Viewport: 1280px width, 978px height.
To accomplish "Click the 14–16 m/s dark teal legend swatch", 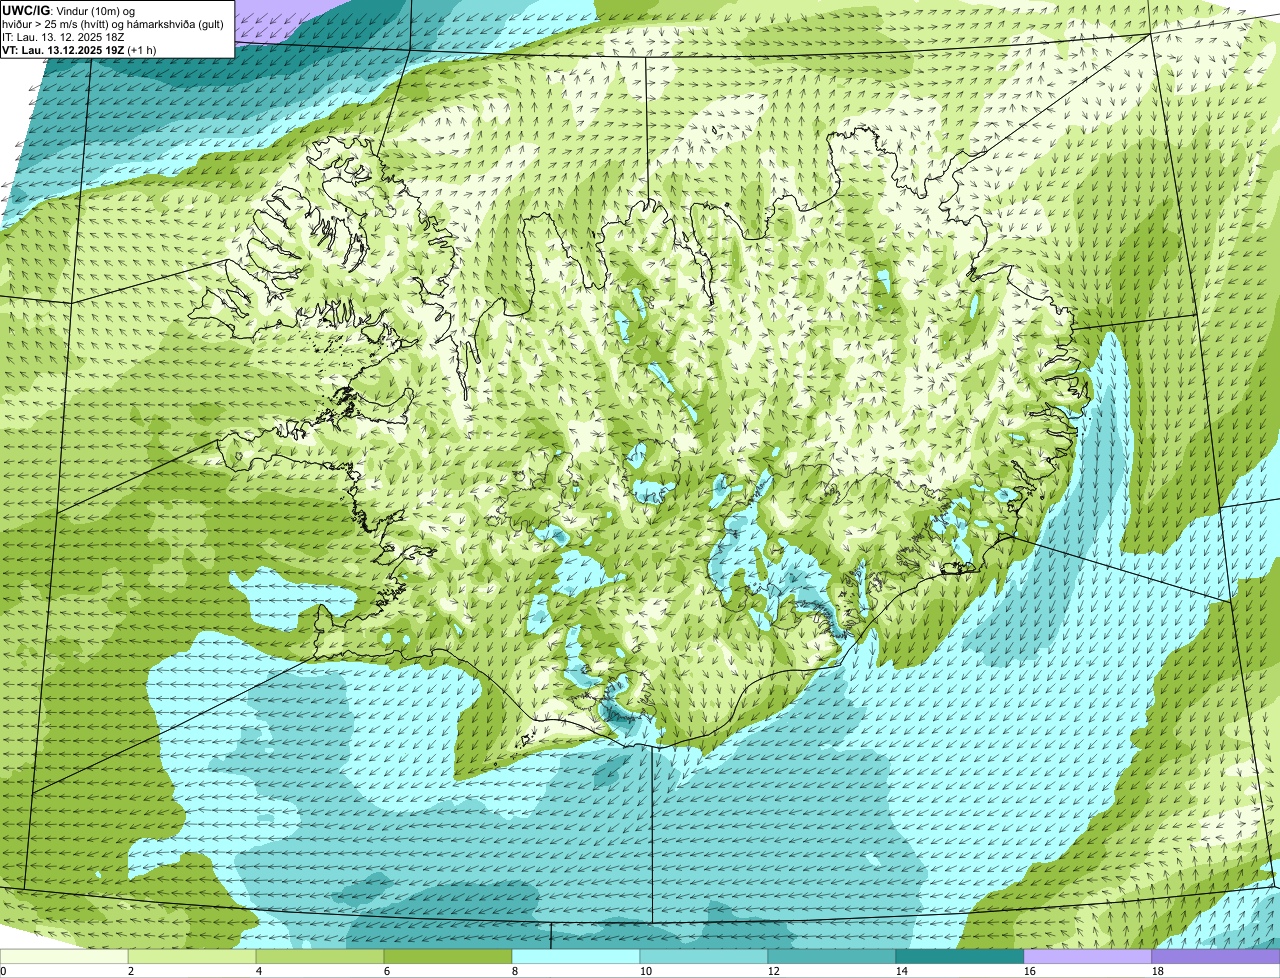I will point(960,956).
